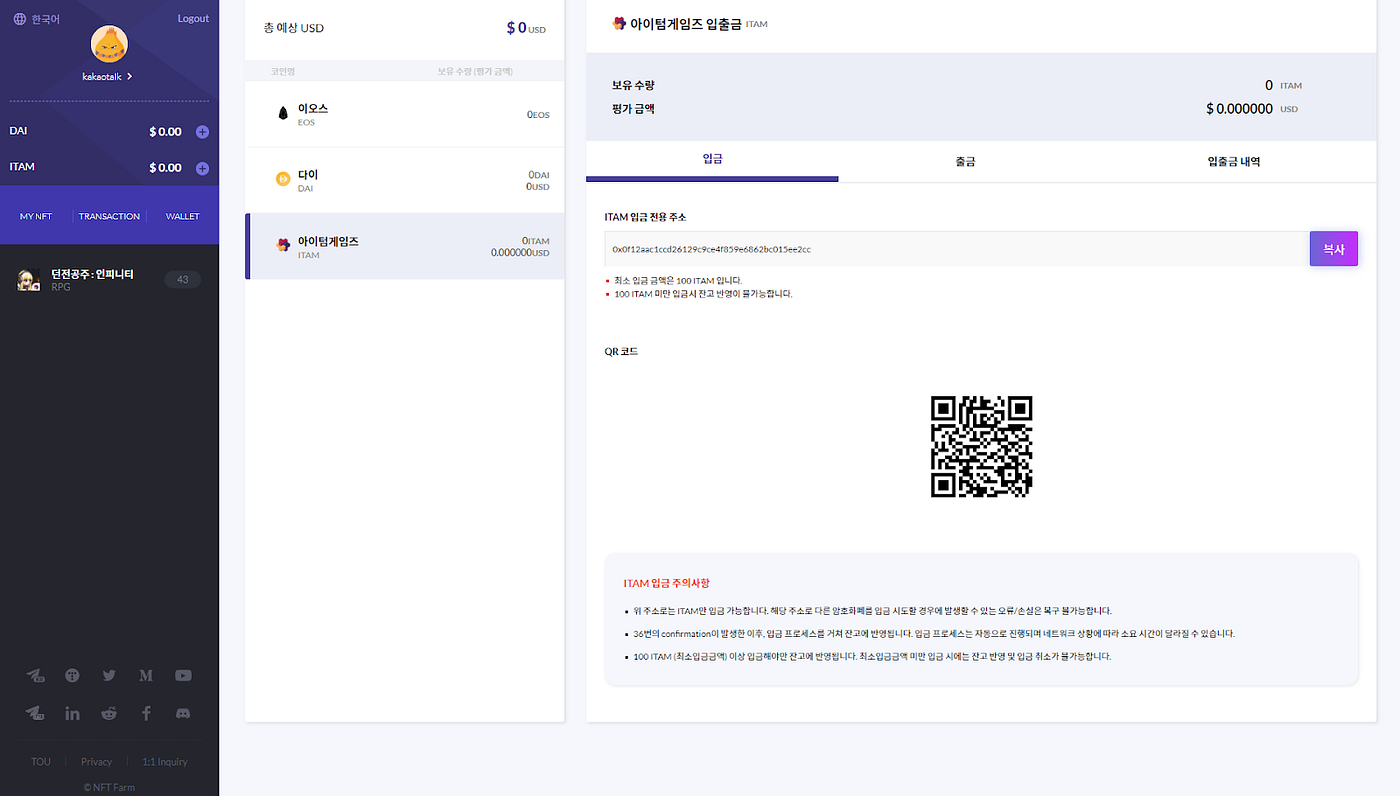The width and height of the screenshot is (1400, 796).
Task: Select the 아이텀게임즈 ITAM coin row
Action: pos(405,246)
